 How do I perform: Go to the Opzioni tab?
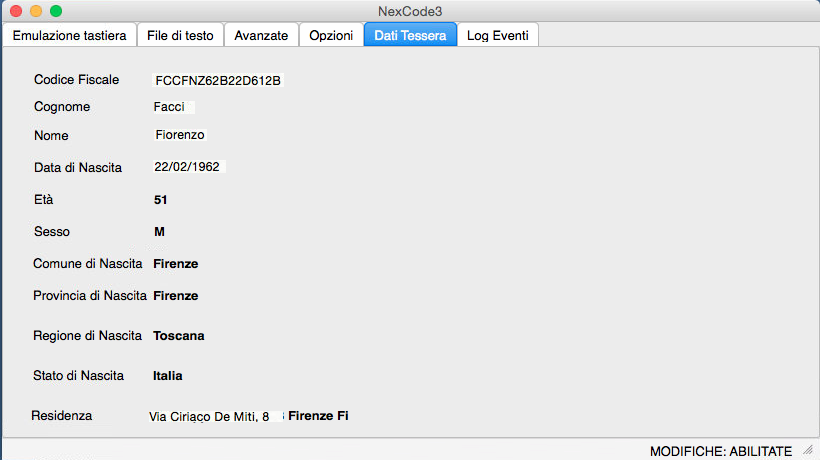click(x=331, y=35)
